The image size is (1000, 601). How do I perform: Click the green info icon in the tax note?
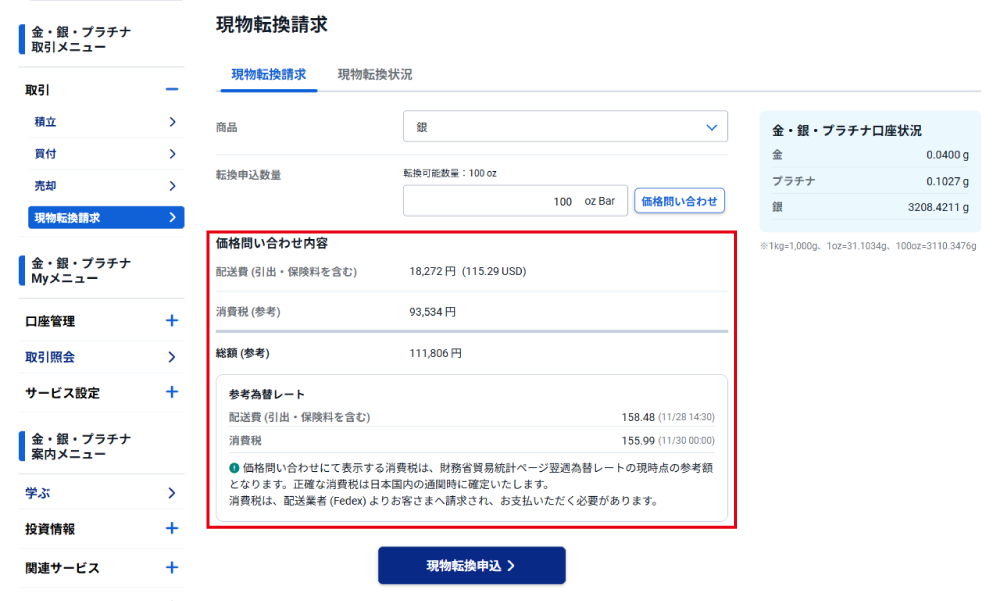(234, 468)
